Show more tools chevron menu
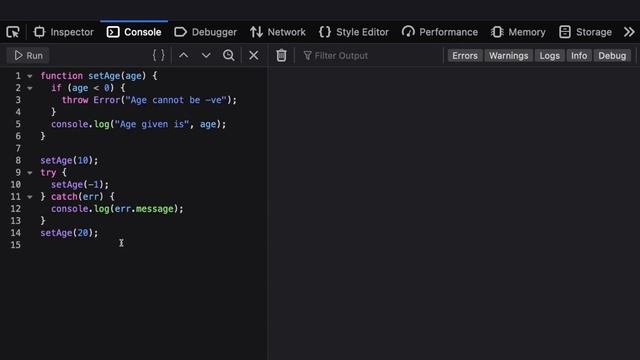 point(629,32)
